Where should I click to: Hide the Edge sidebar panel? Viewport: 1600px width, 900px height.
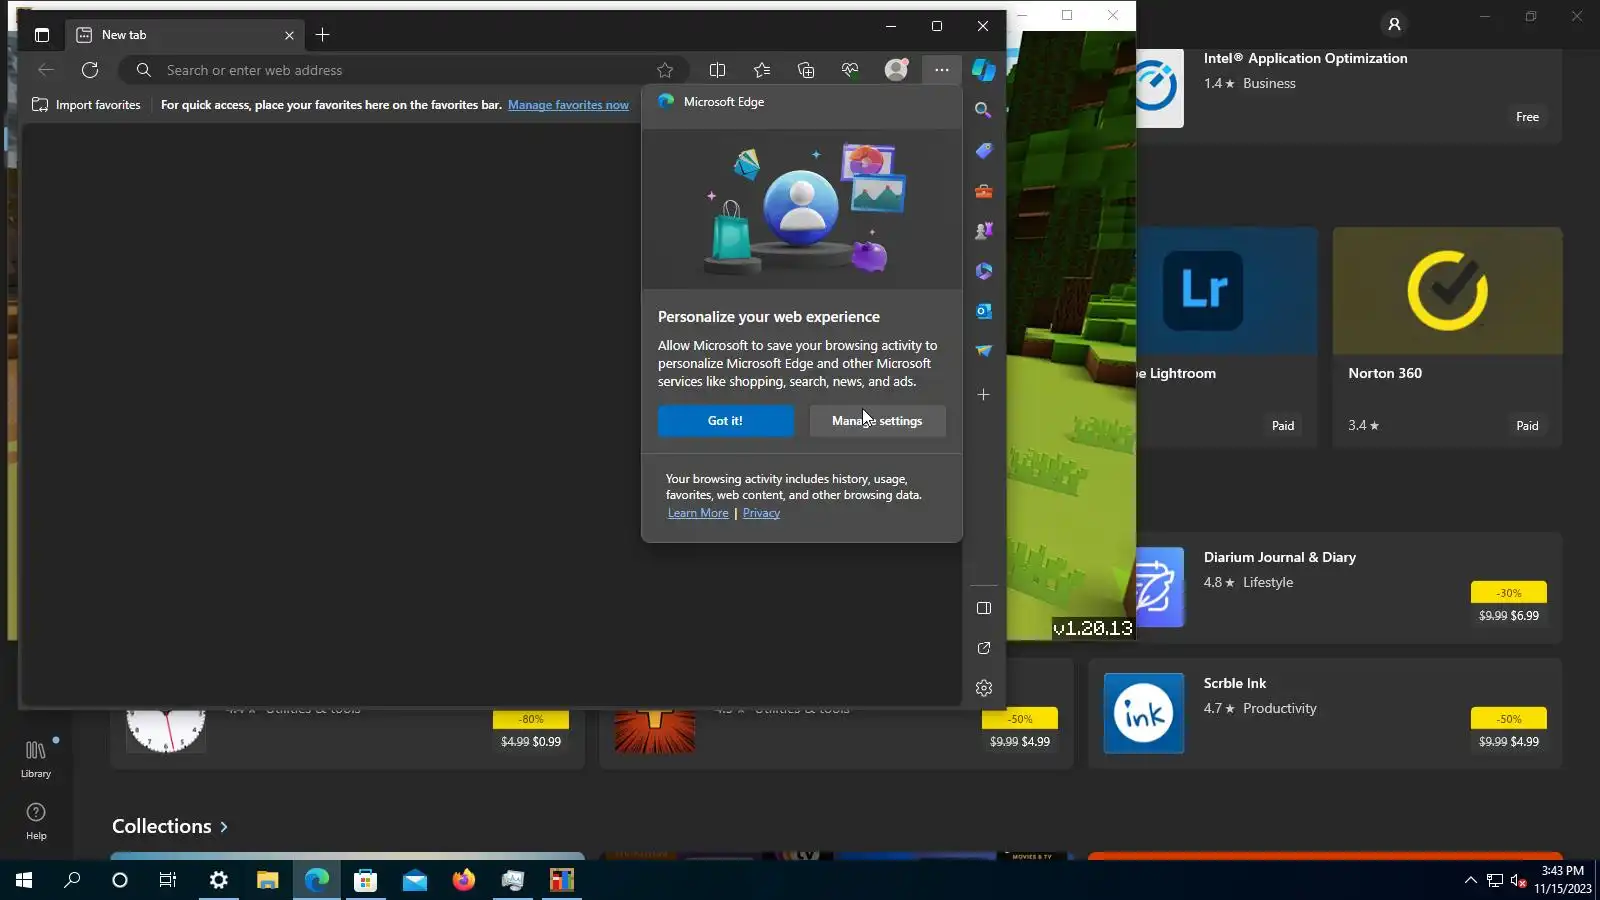(984, 608)
